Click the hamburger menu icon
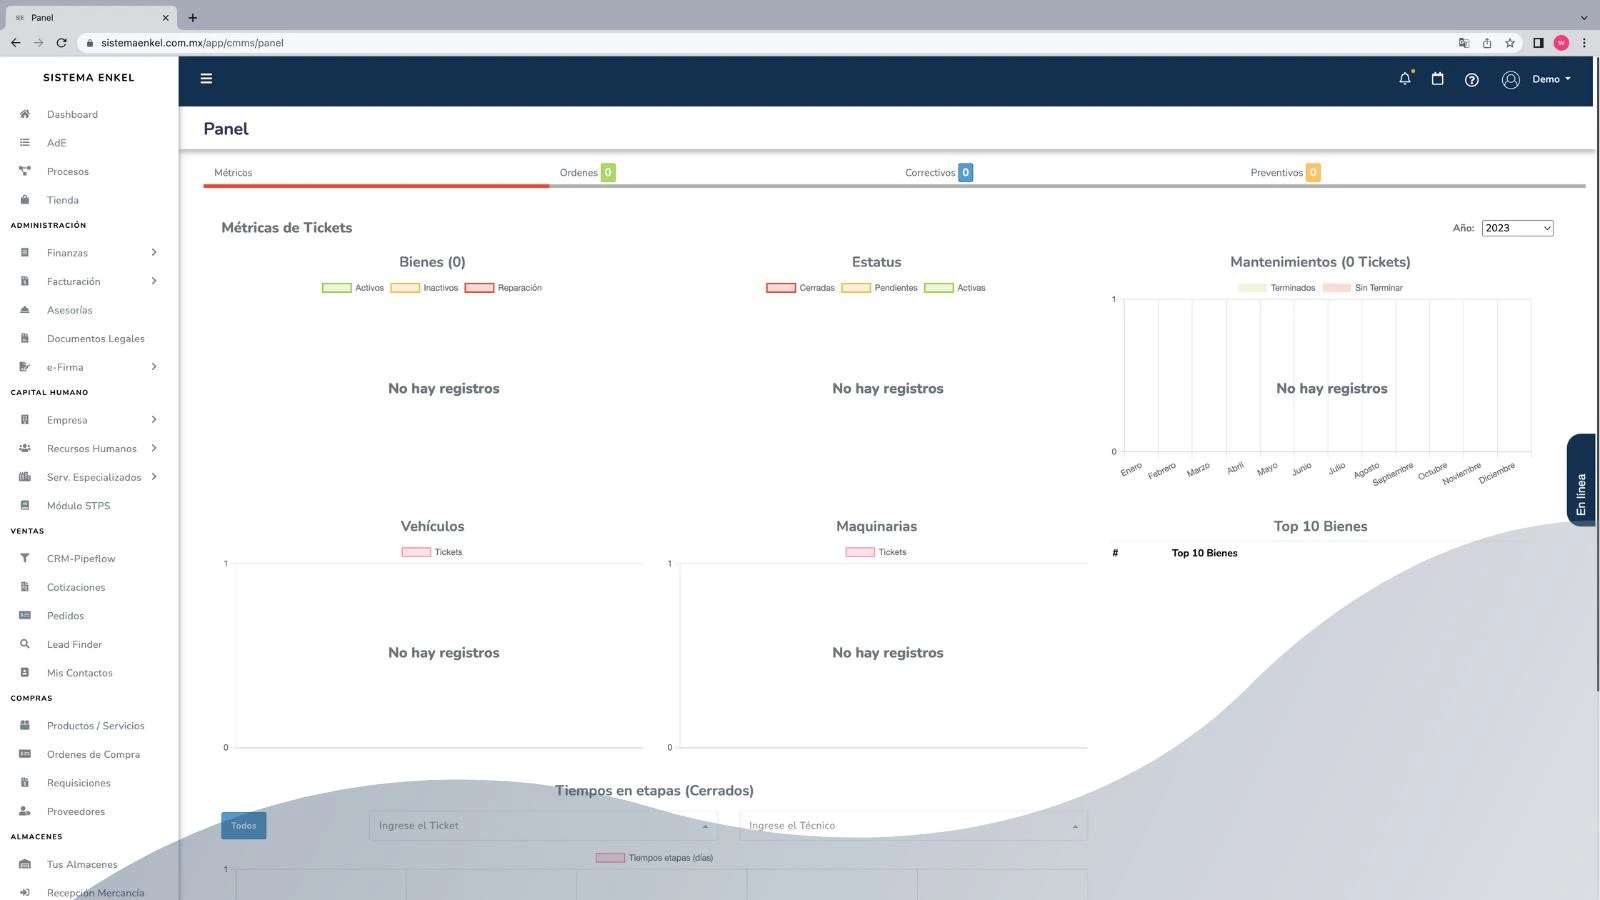The image size is (1600, 900). (x=206, y=79)
